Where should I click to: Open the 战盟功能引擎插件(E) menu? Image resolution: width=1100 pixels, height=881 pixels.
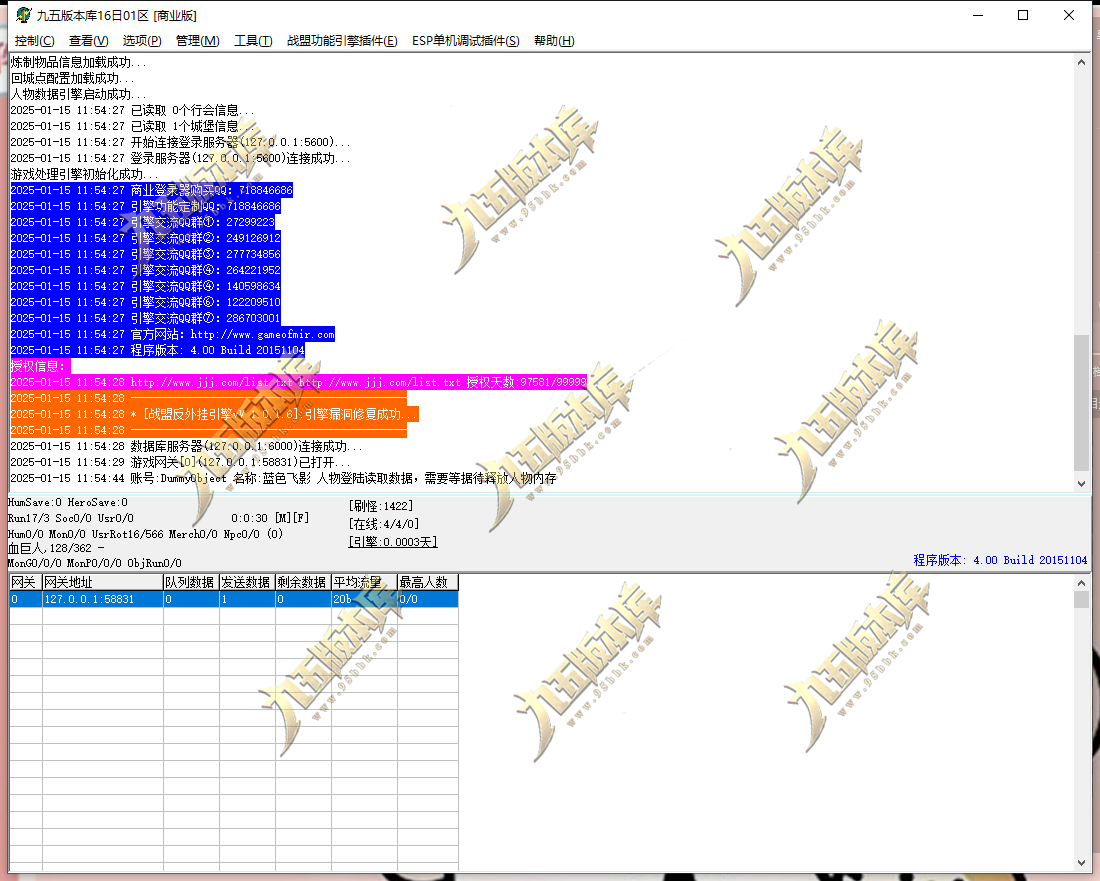[342, 41]
